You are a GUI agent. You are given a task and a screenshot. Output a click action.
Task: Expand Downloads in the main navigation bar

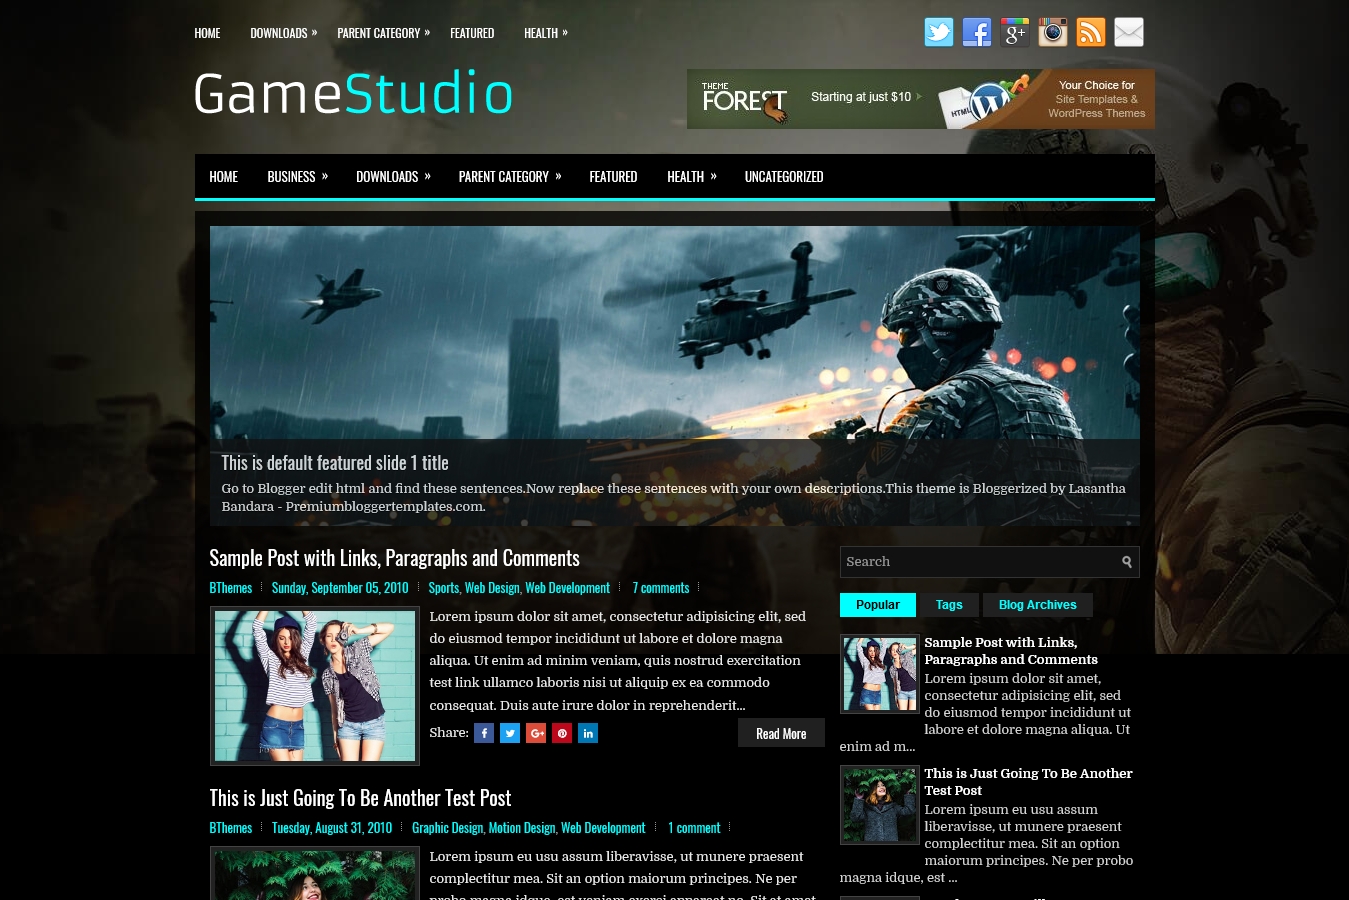pos(393,177)
